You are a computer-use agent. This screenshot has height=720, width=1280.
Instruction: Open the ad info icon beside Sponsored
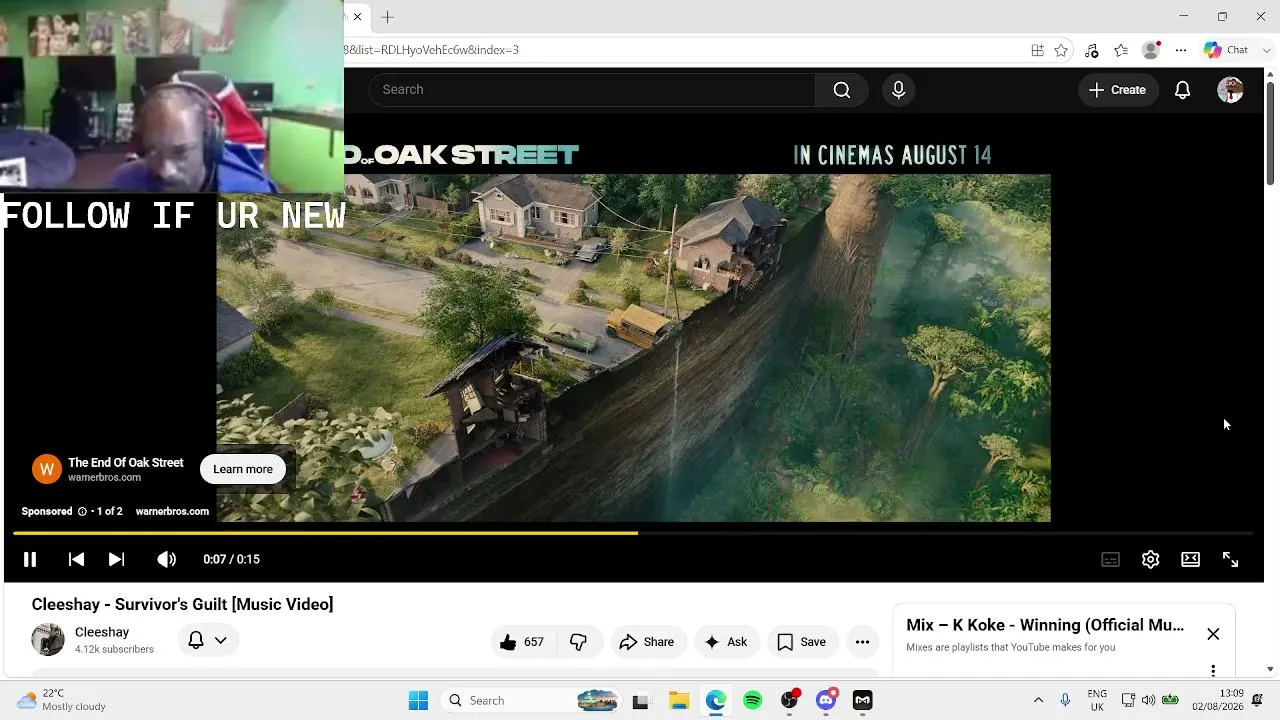click(x=82, y=511)
